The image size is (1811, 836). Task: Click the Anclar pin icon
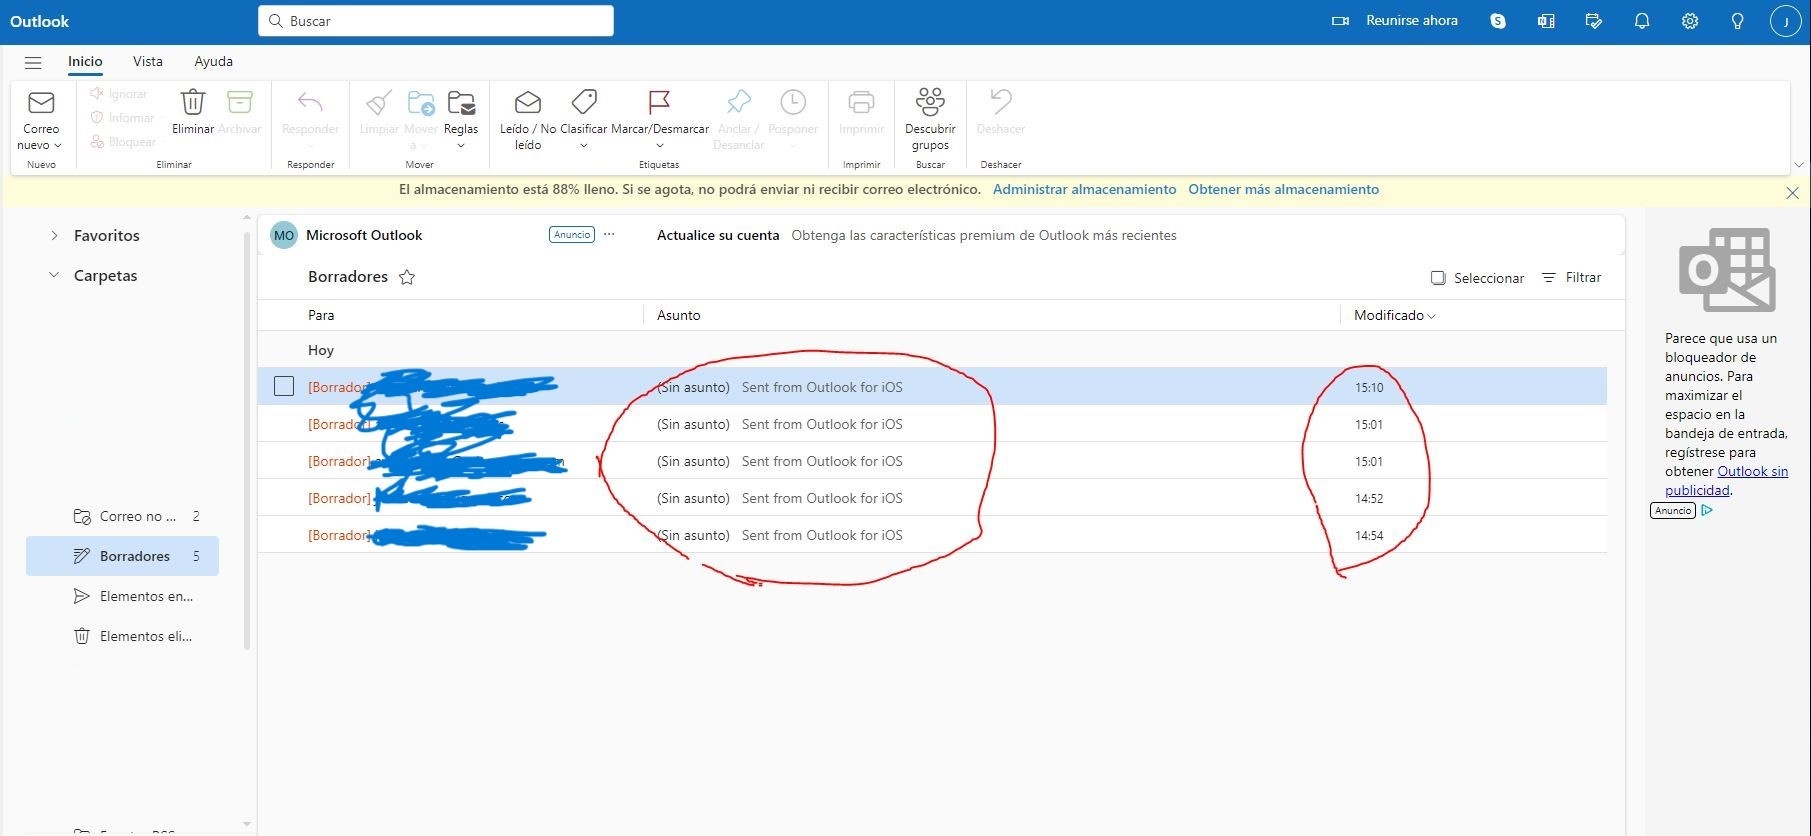[x=738, y=102]
